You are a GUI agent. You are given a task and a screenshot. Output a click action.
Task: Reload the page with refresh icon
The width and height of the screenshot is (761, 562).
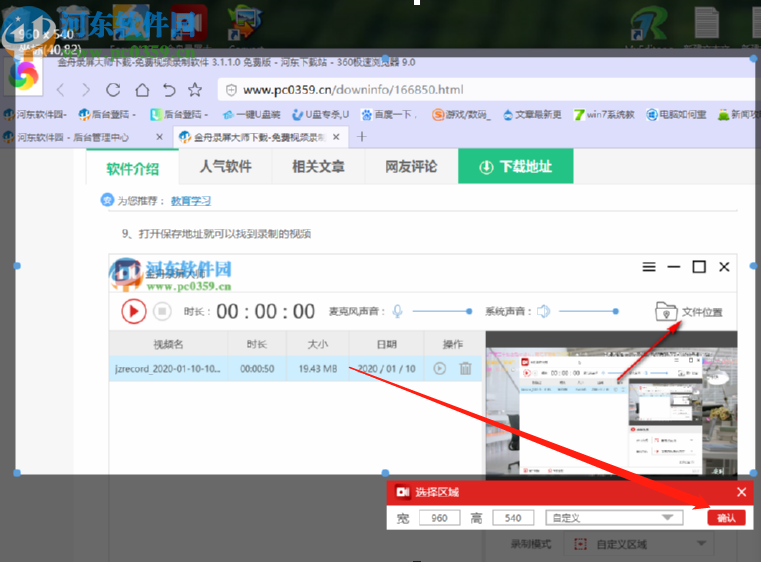pos(113,90)
